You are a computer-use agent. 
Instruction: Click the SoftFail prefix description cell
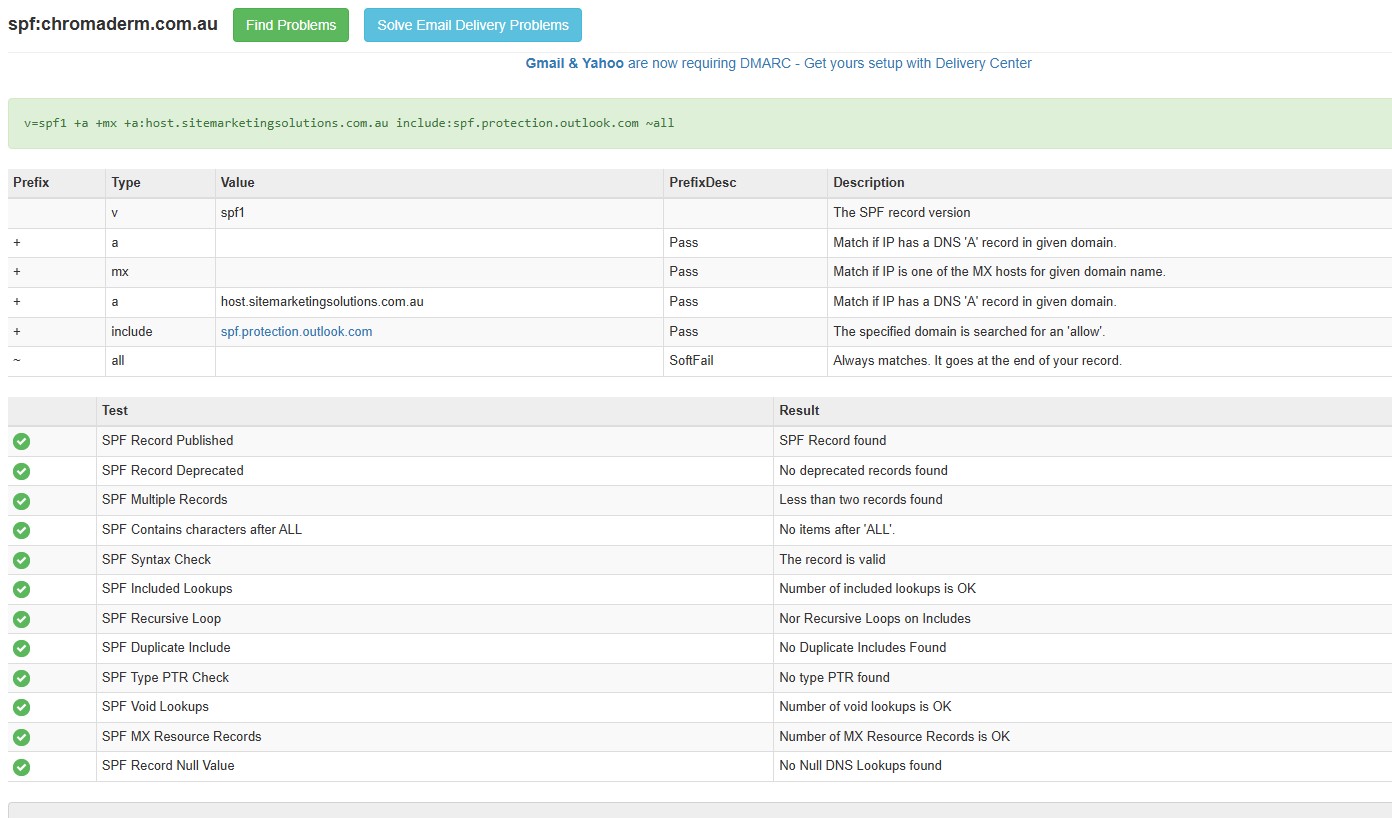point(745,361)
